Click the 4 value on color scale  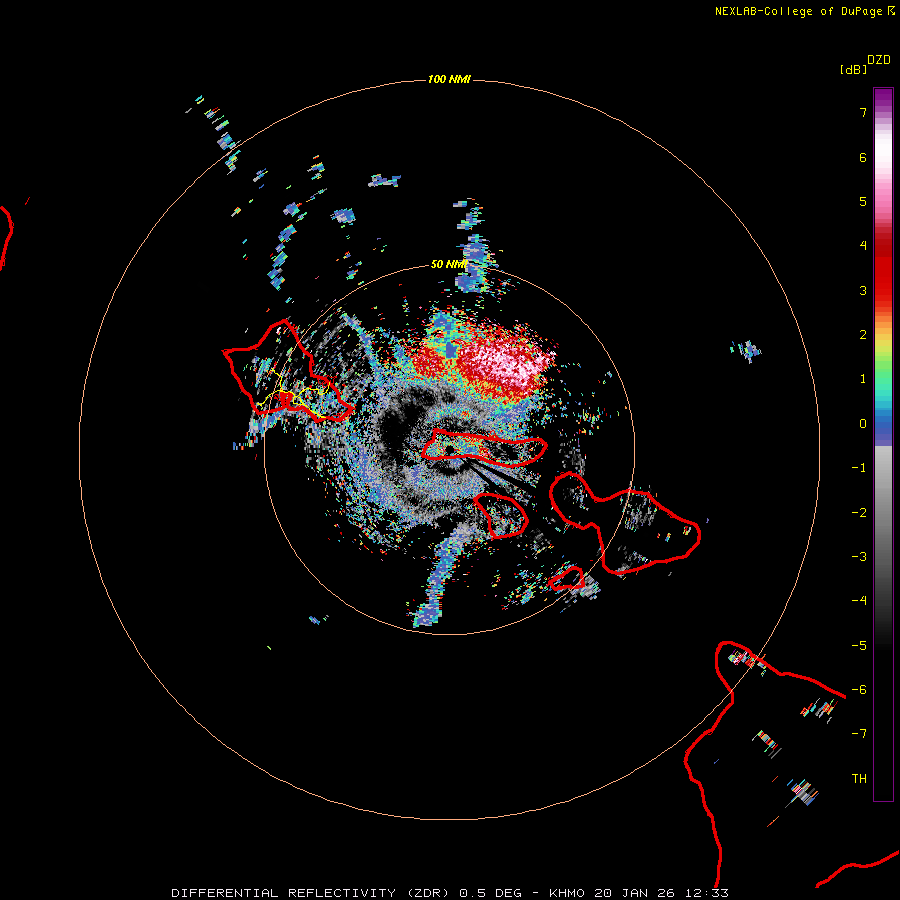click(863, 246)
